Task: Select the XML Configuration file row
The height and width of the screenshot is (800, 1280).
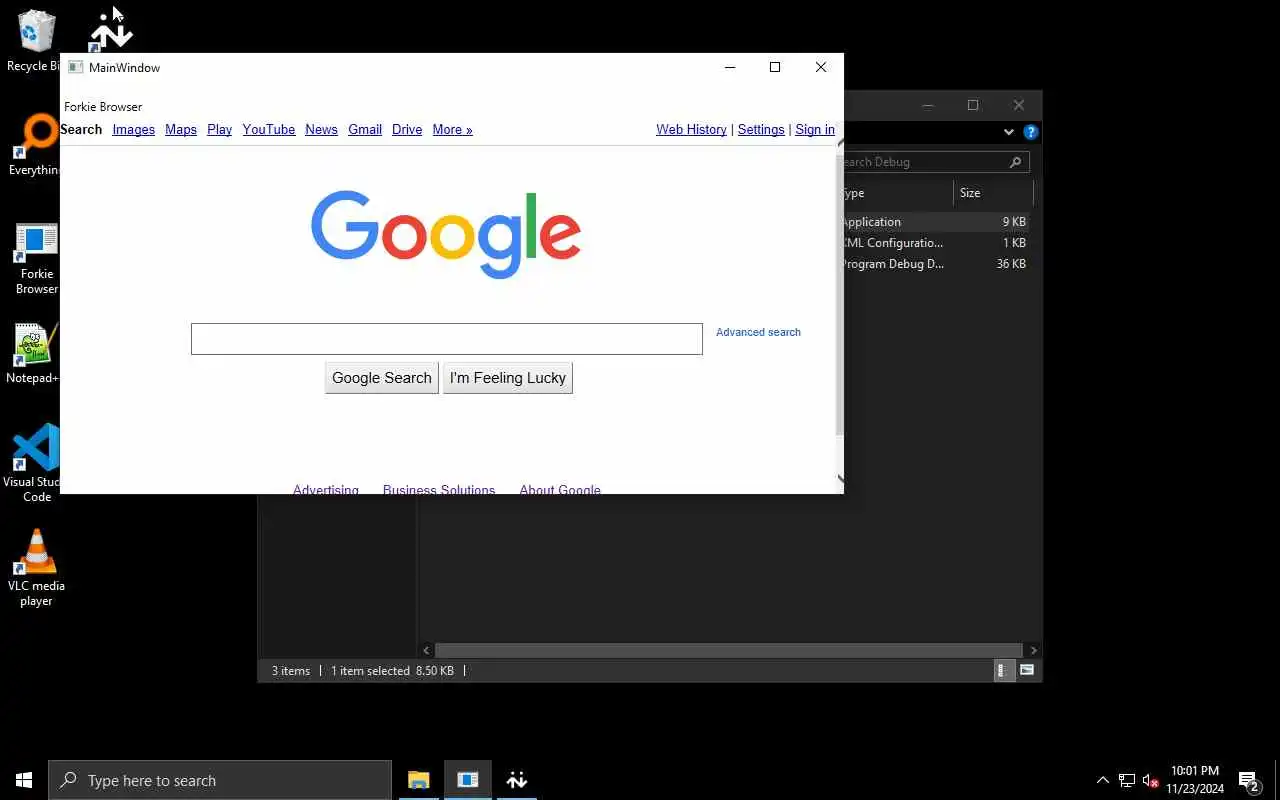Action: (935, 243)
